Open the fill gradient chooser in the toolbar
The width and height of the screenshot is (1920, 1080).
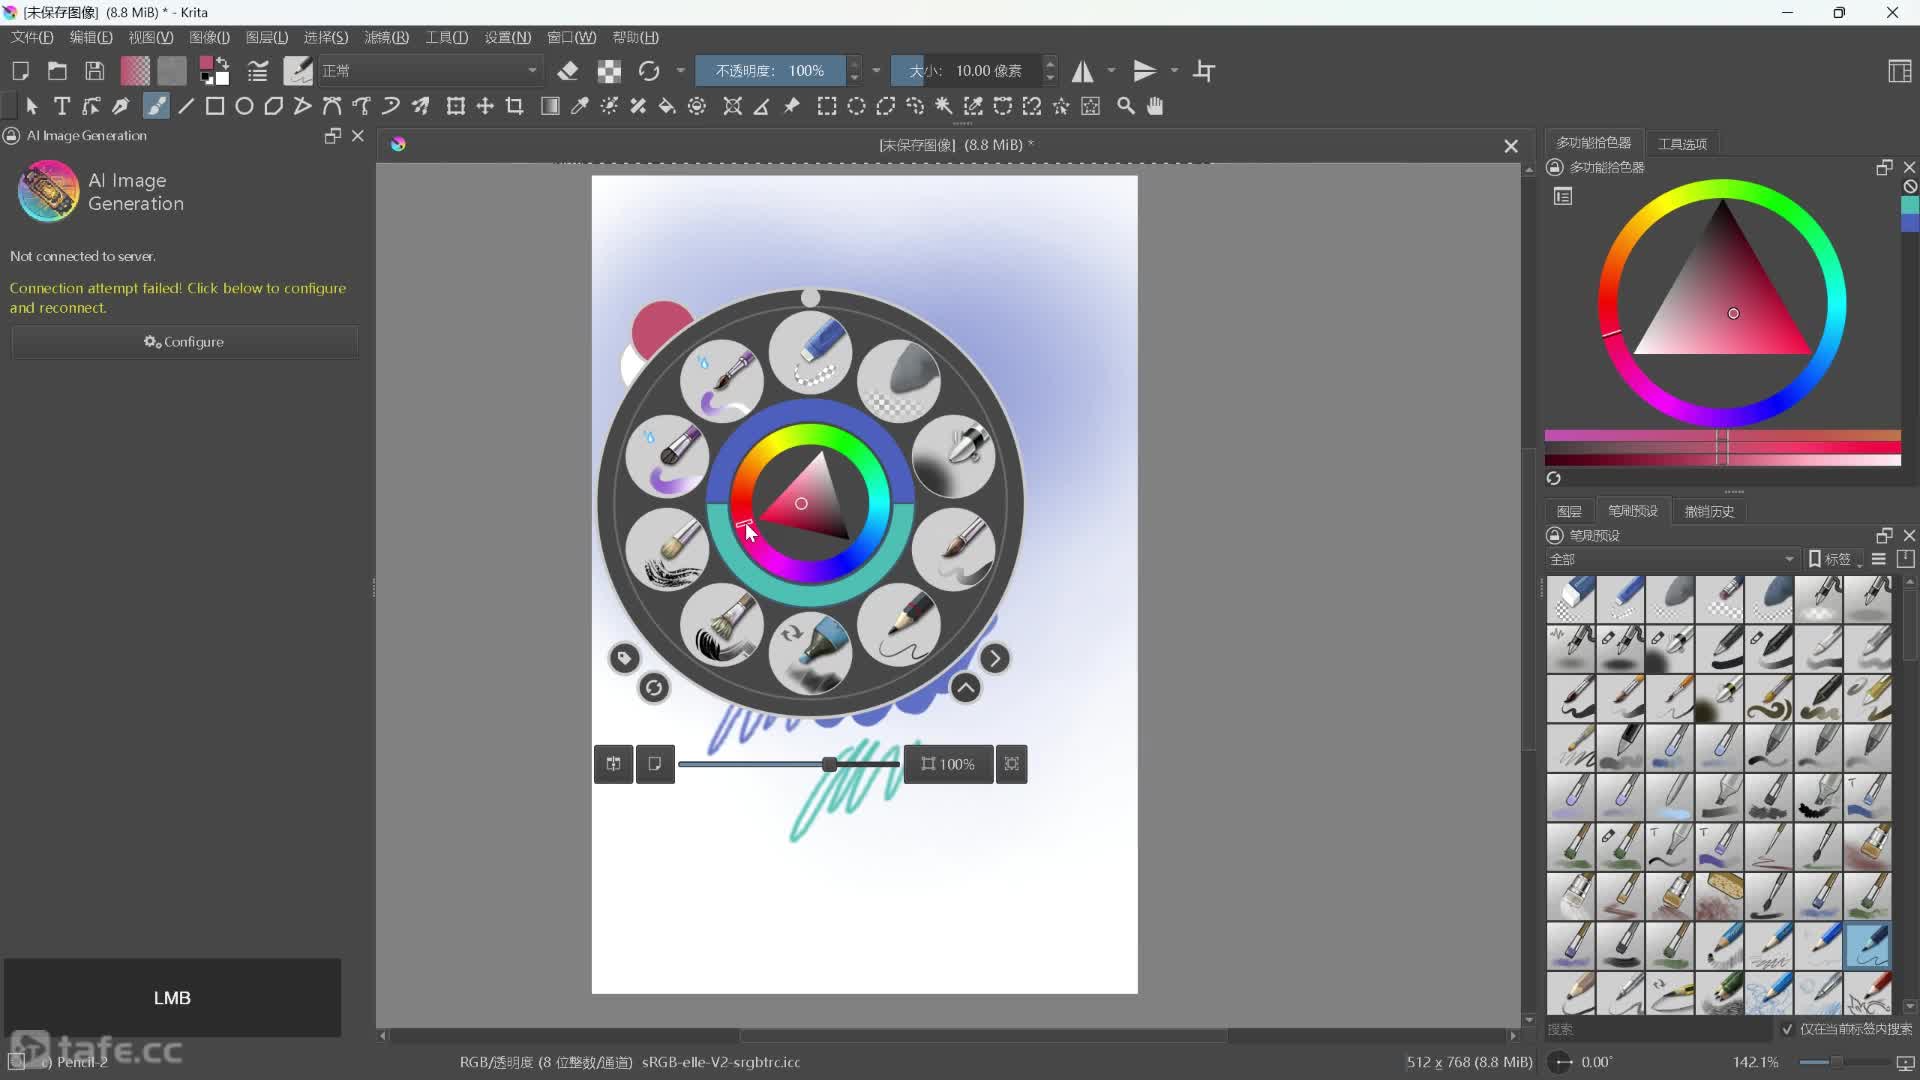click(x=135, y=71)
